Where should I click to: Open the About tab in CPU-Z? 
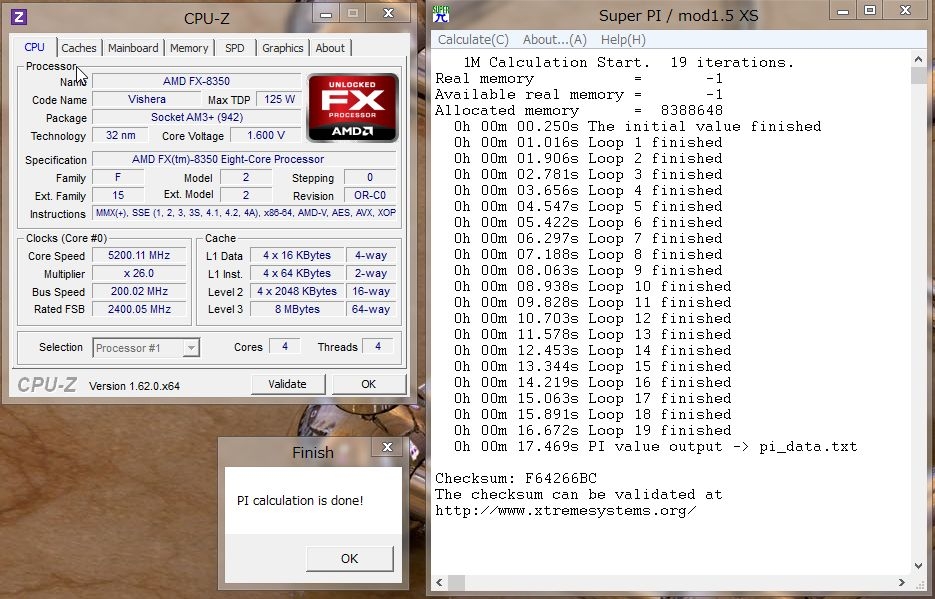pyautogui.click(x=330, y=48)
